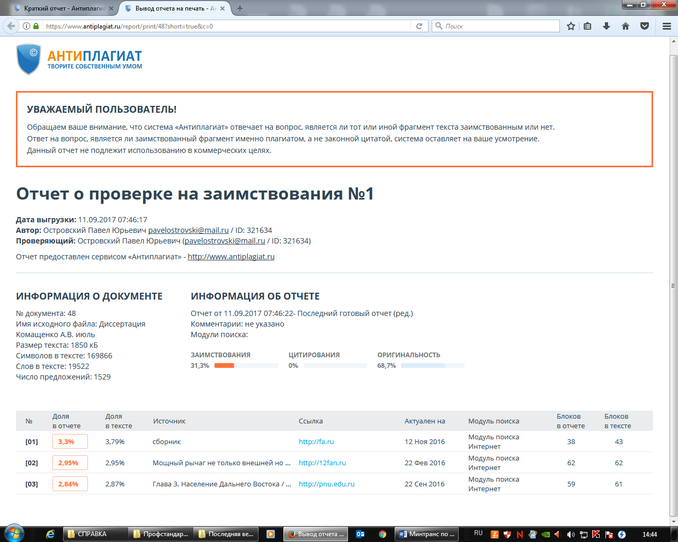Launch Internet Explorer from taskbar

pos(51,534)
